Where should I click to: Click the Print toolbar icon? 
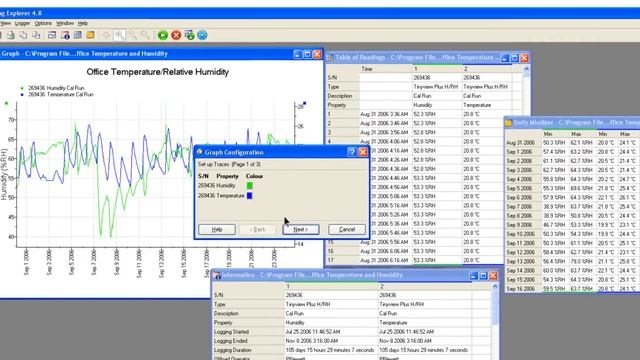tap(11, 35)
